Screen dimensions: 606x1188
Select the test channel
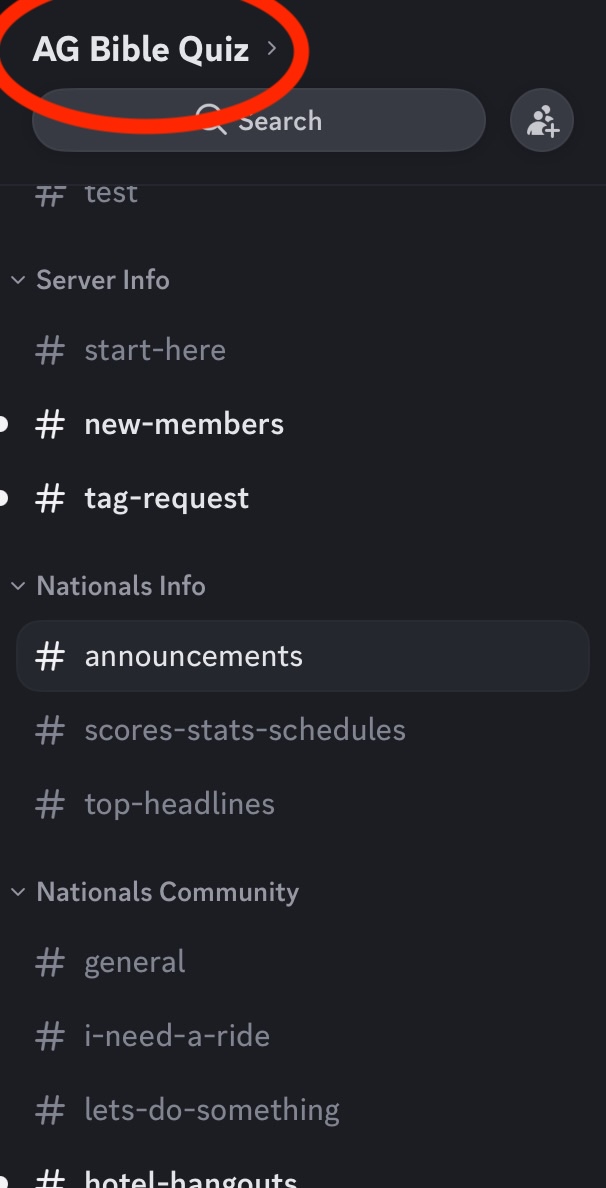[111, 193]
